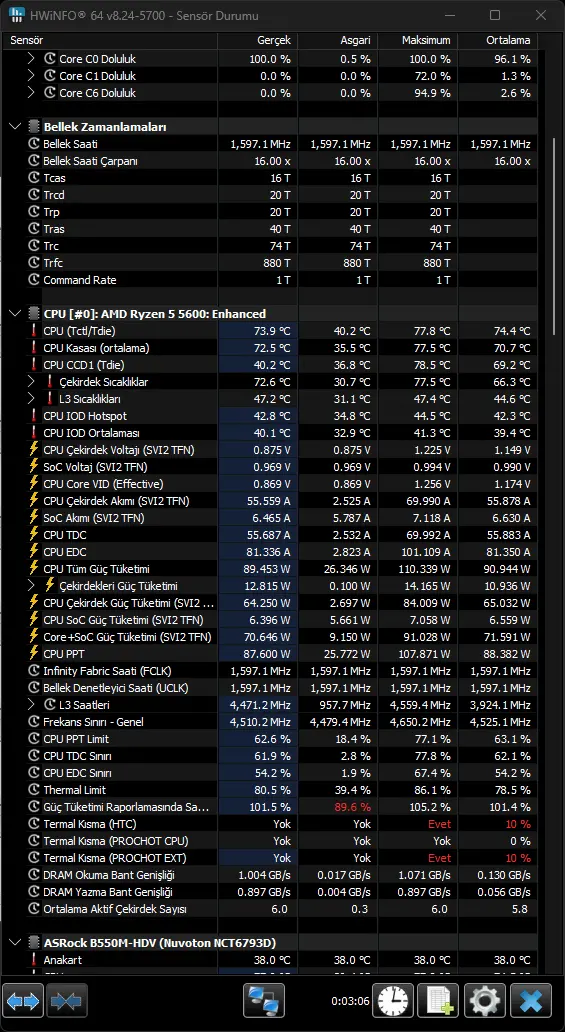This screenshot has height=1032, width=565.
Task: Open sensor settings gear icon
Action: 485,1001
